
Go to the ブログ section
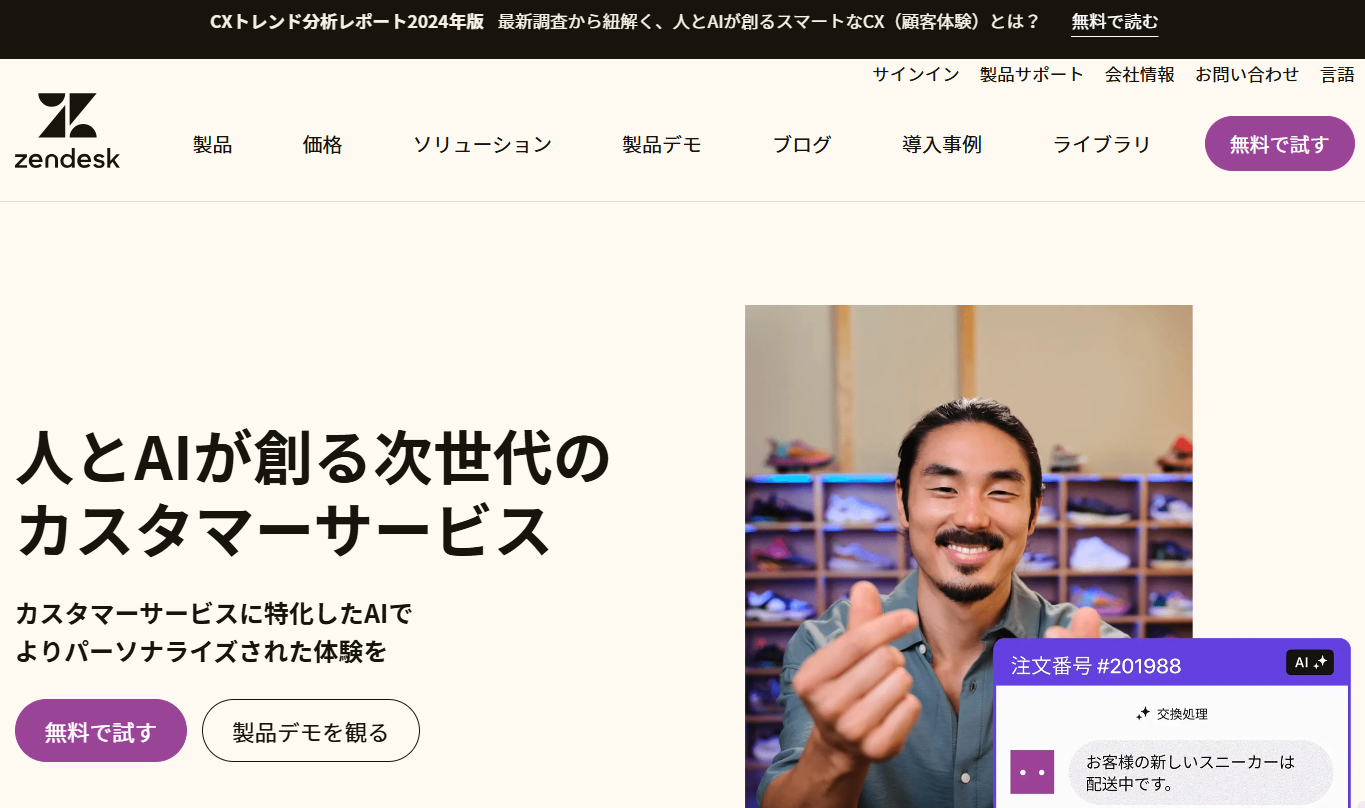click(802, 144)
